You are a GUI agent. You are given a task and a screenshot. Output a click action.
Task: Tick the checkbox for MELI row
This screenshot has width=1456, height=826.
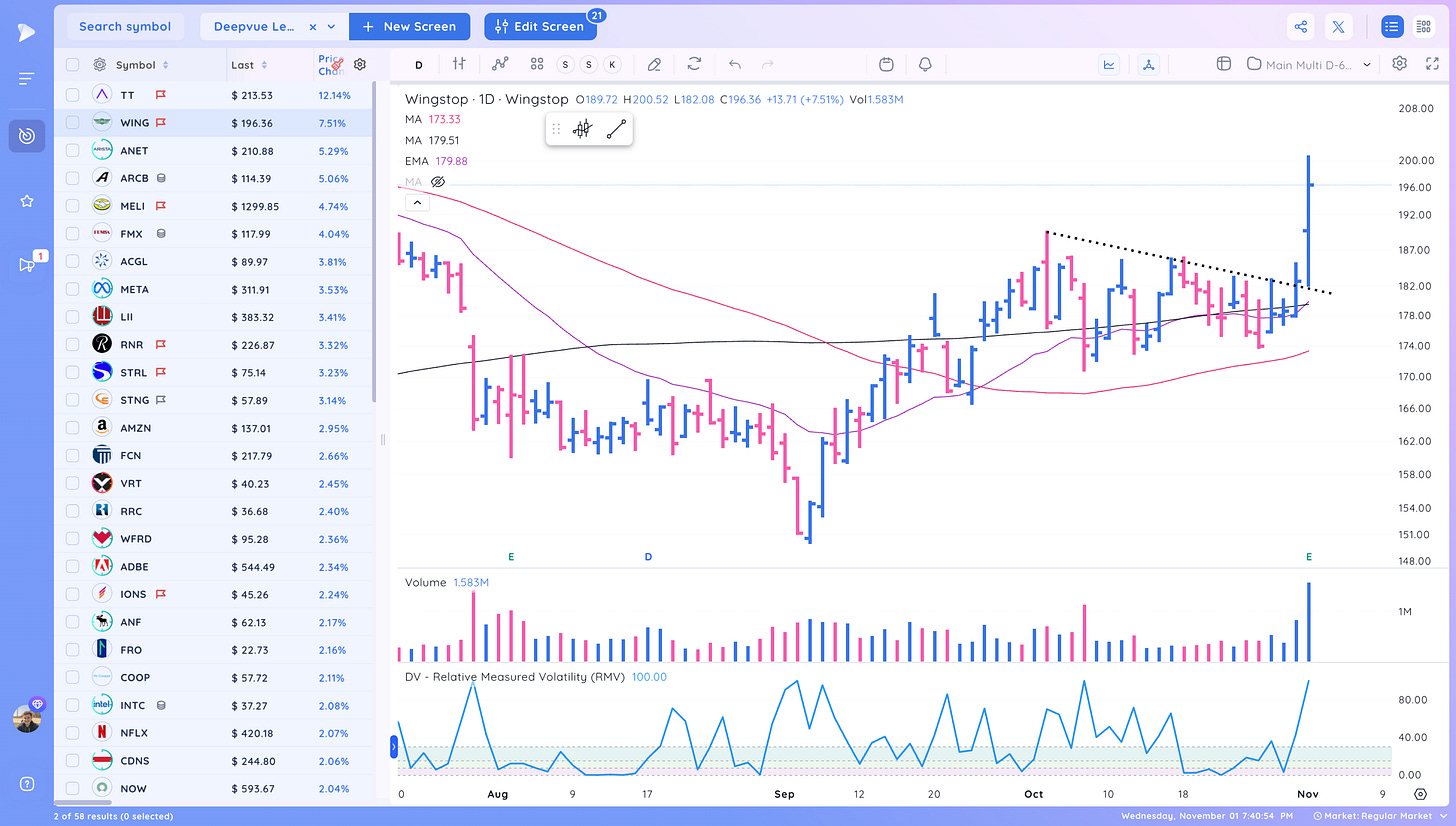coord(72,206)
